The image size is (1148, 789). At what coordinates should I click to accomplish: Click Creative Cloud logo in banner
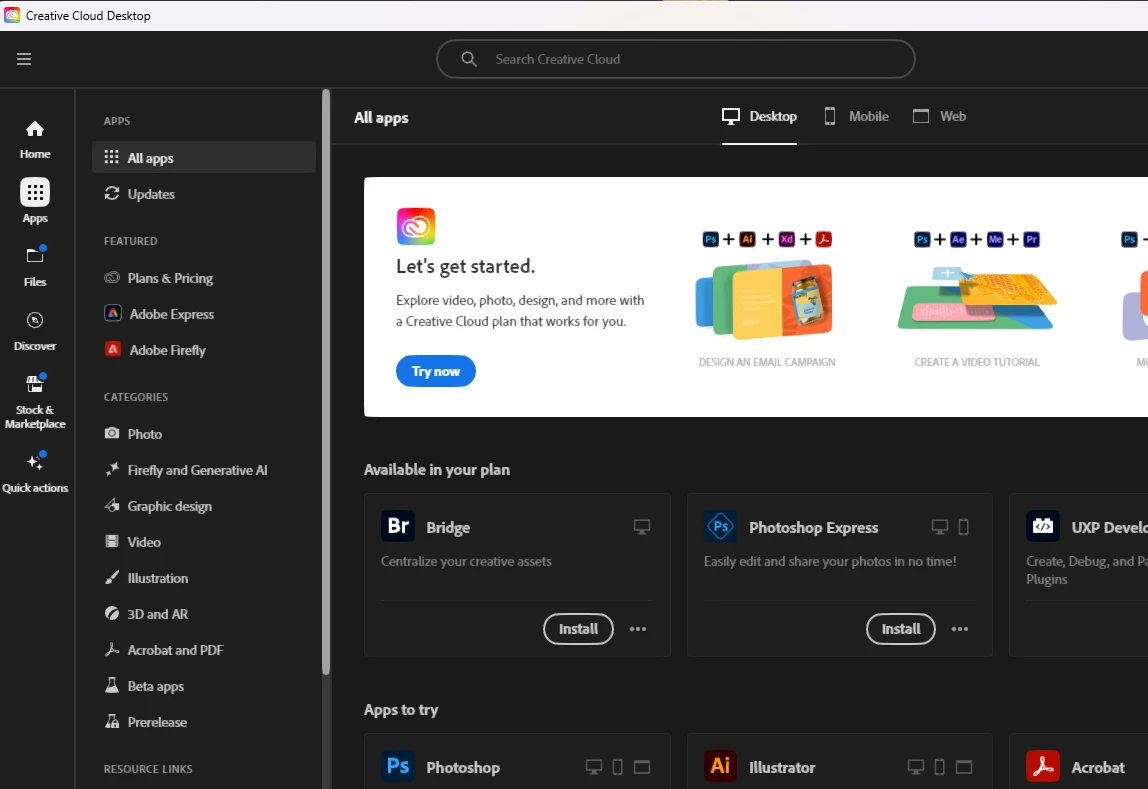[x=416, y=226]
